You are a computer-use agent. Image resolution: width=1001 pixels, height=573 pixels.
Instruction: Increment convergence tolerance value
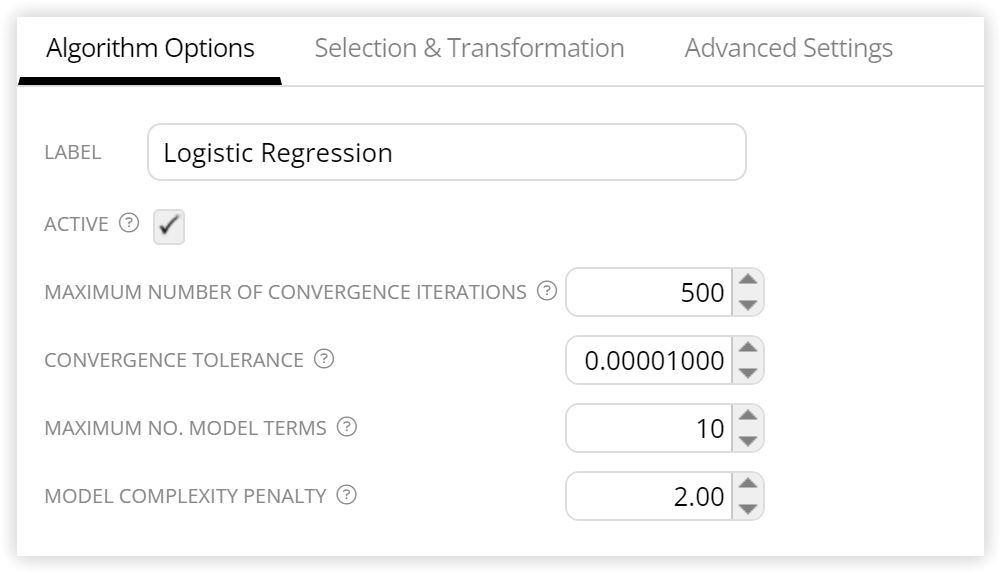(x=748, y=348)
